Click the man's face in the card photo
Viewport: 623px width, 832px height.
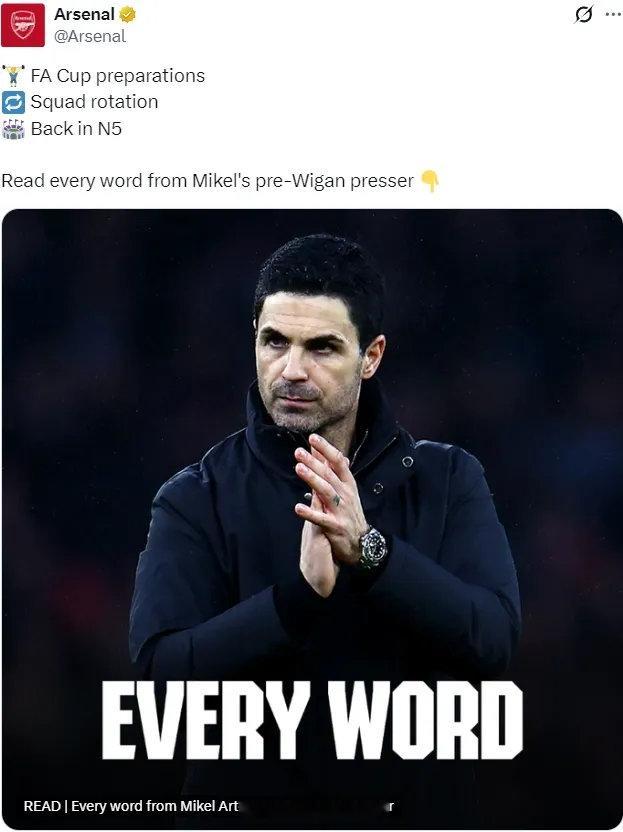point(309,361)
